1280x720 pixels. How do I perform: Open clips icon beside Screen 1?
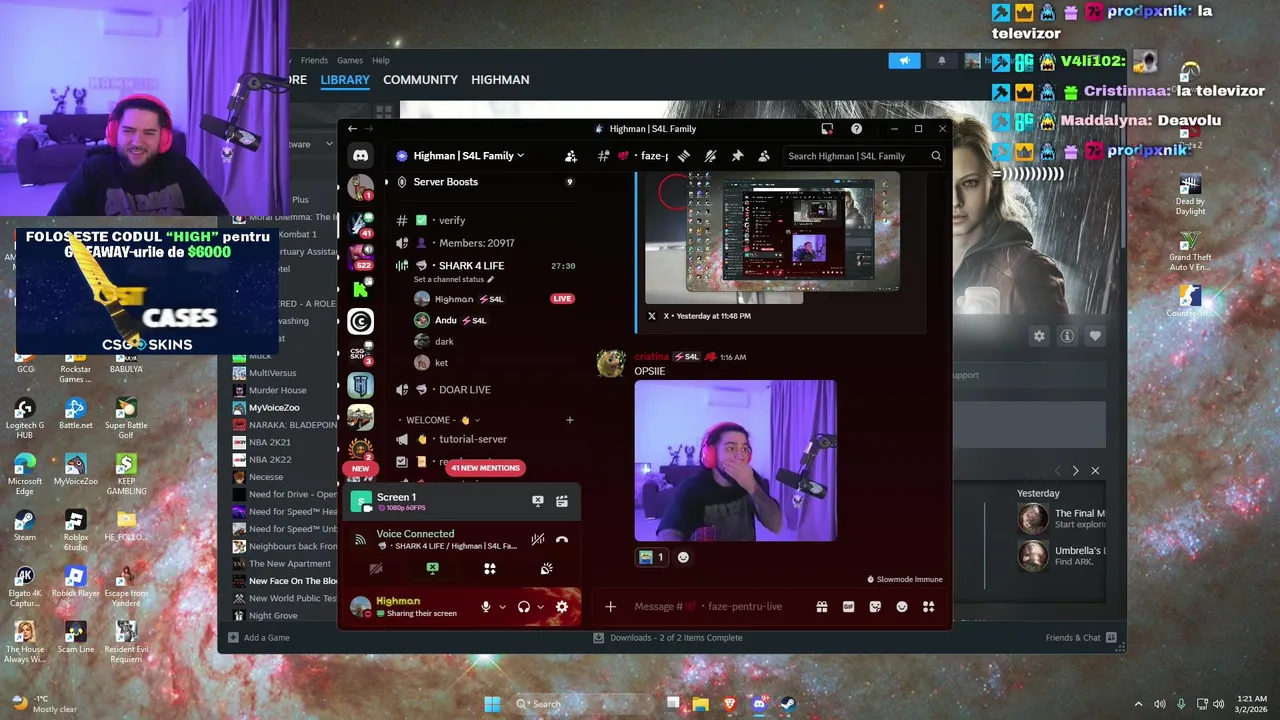click(562, 501)
